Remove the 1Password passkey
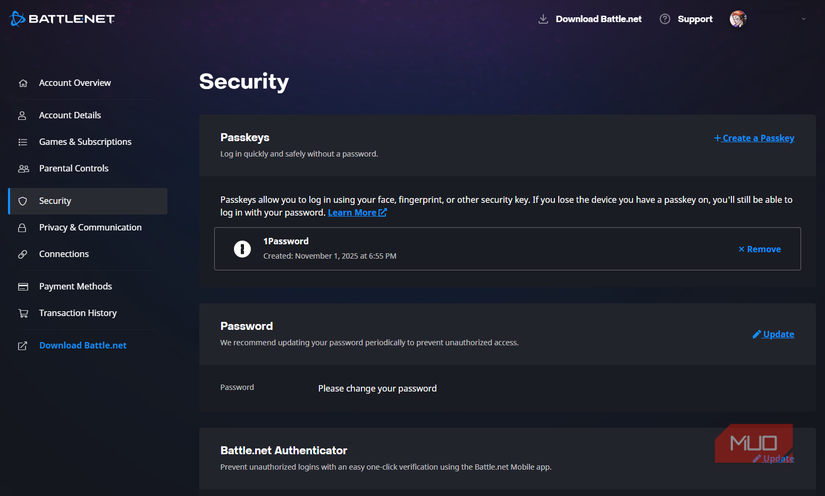 point(759,249)
